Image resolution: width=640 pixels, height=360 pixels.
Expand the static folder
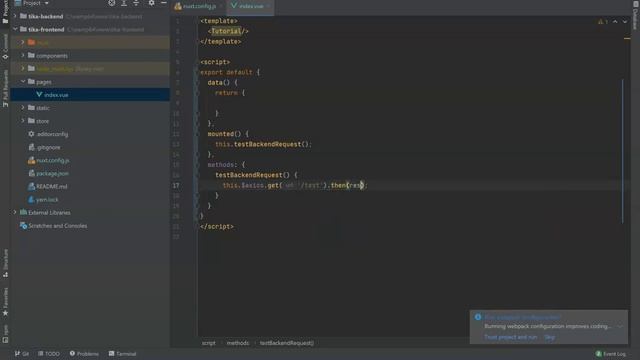click(23, 108)
